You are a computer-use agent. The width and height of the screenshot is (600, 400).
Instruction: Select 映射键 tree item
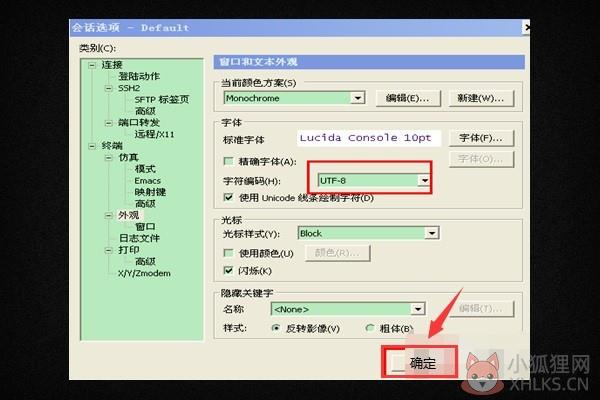[150, 192]
